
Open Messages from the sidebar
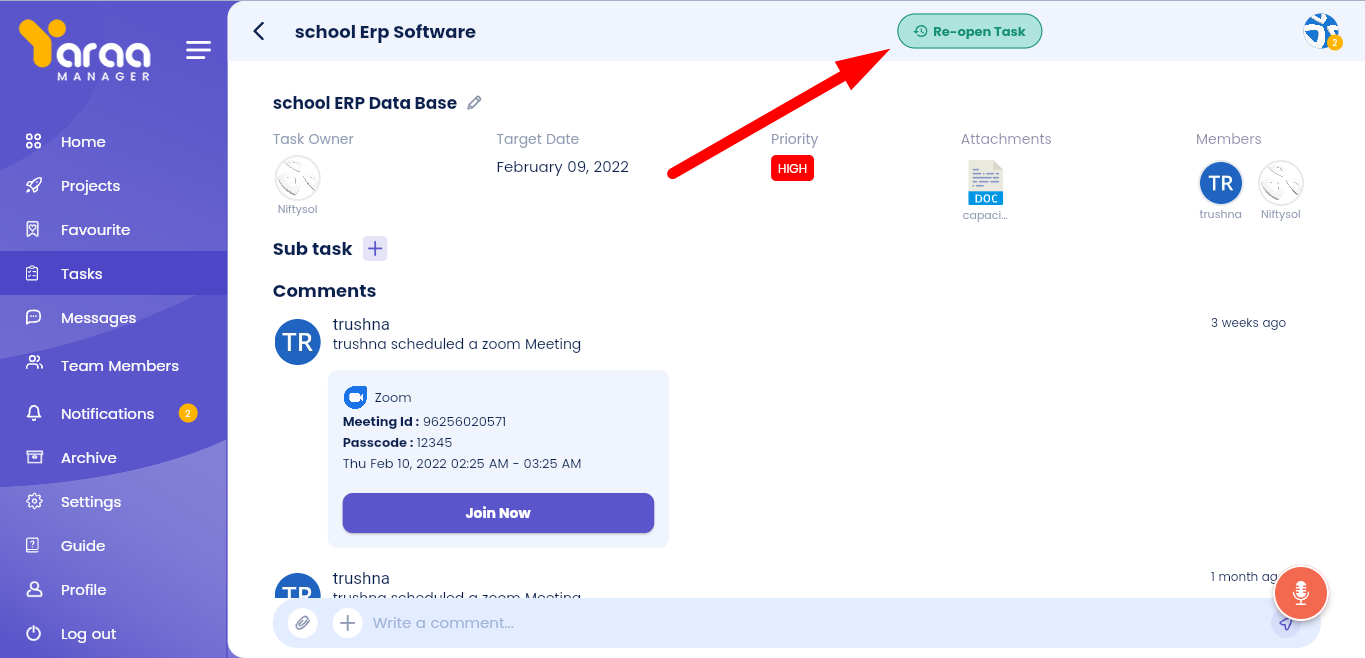(98, 318)
